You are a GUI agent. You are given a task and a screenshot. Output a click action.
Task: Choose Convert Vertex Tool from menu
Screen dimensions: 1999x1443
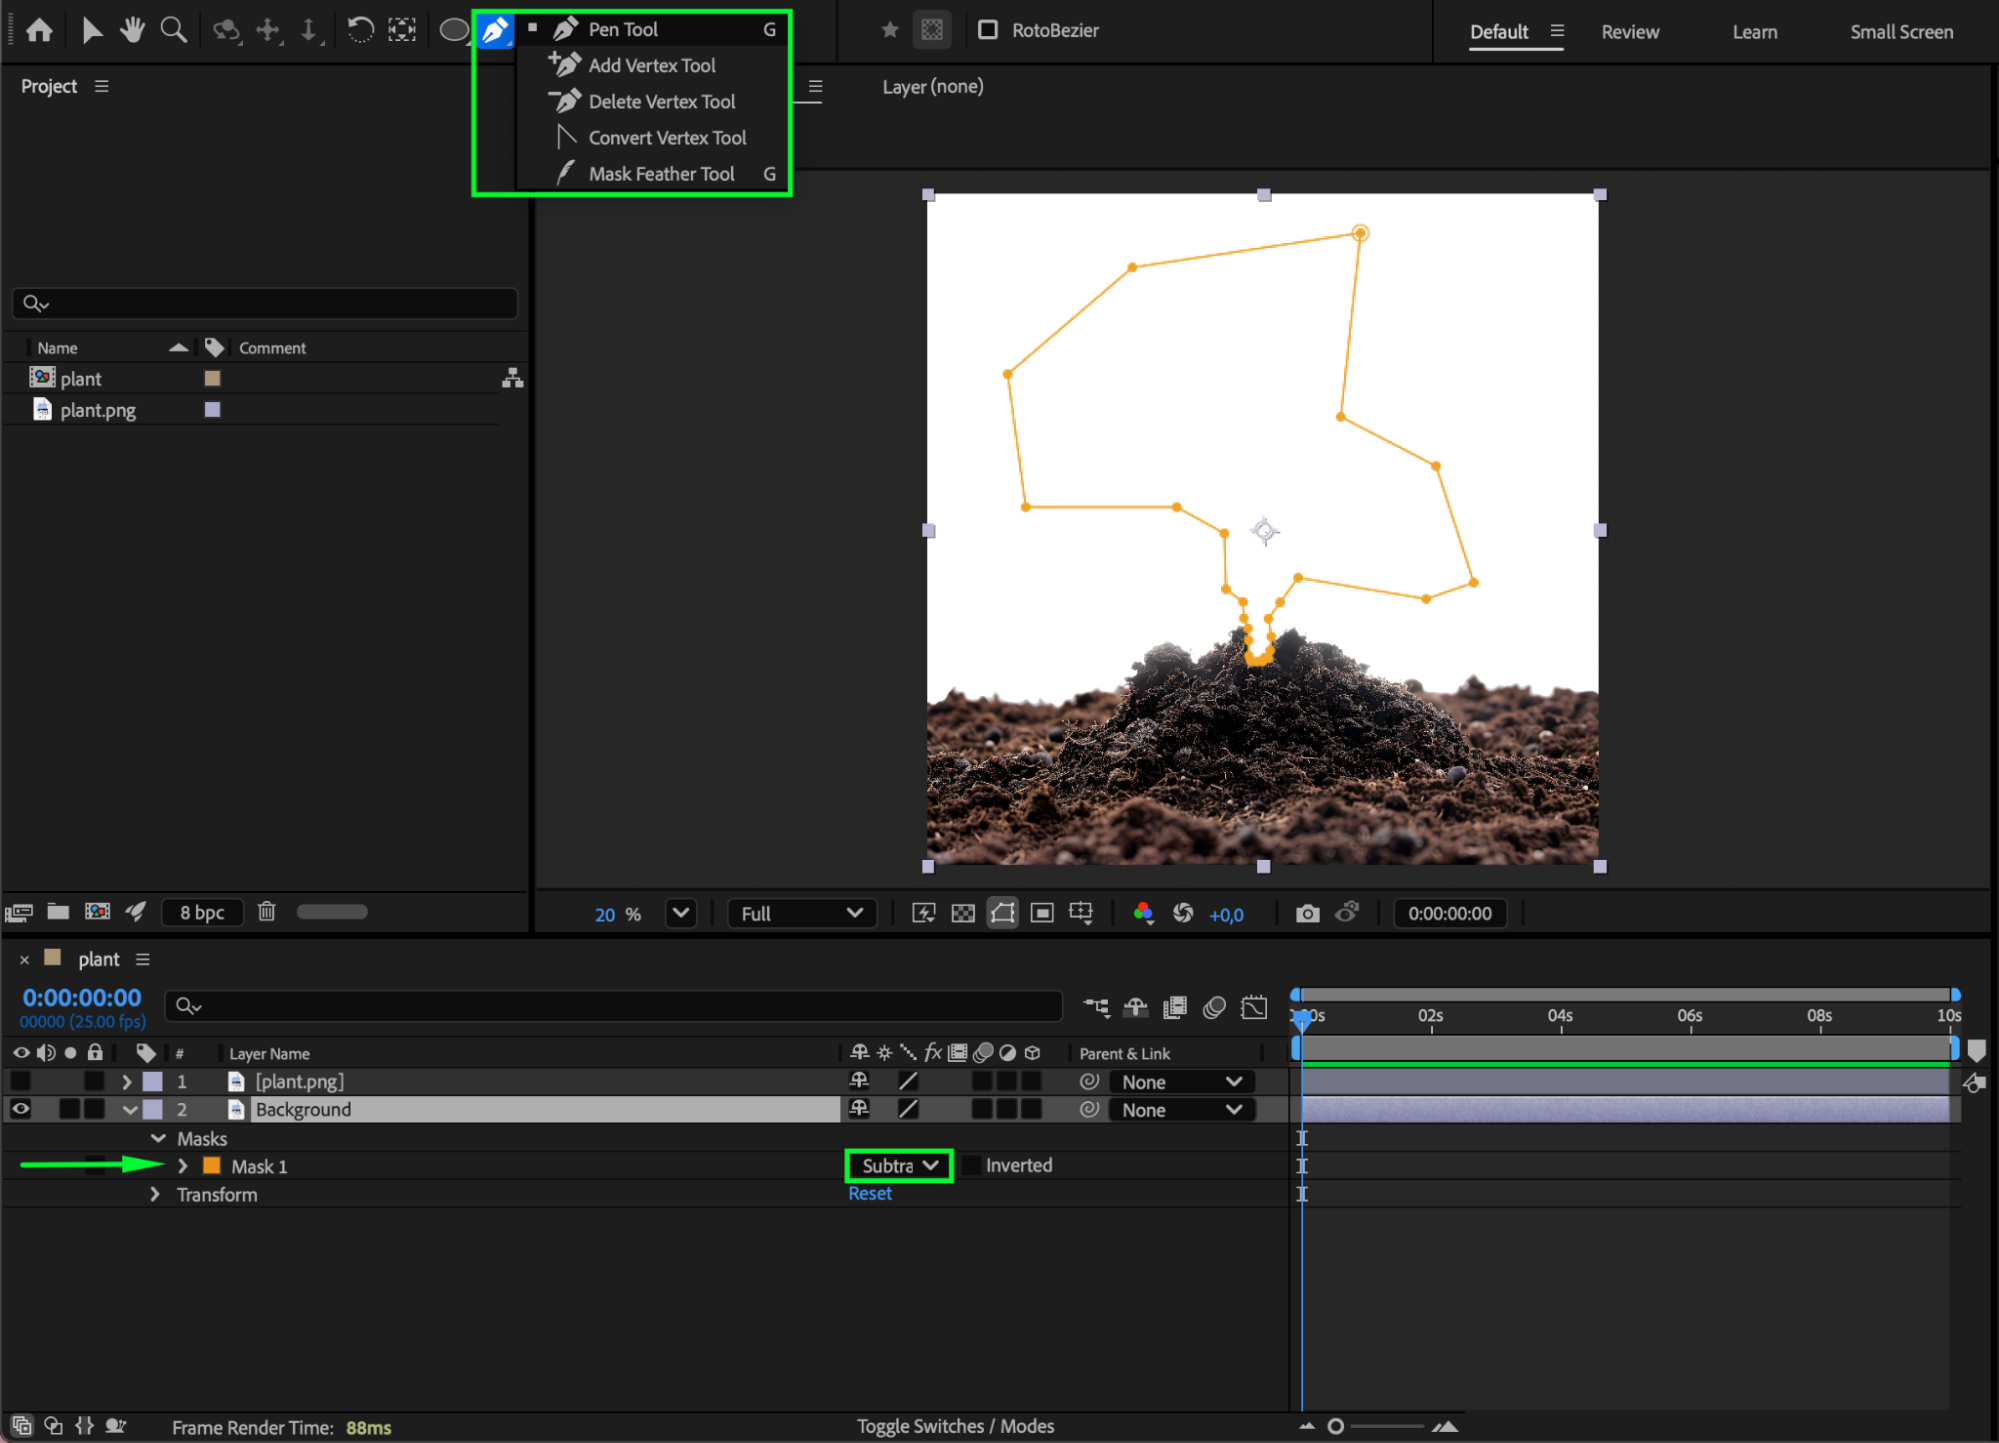[667, 138]
